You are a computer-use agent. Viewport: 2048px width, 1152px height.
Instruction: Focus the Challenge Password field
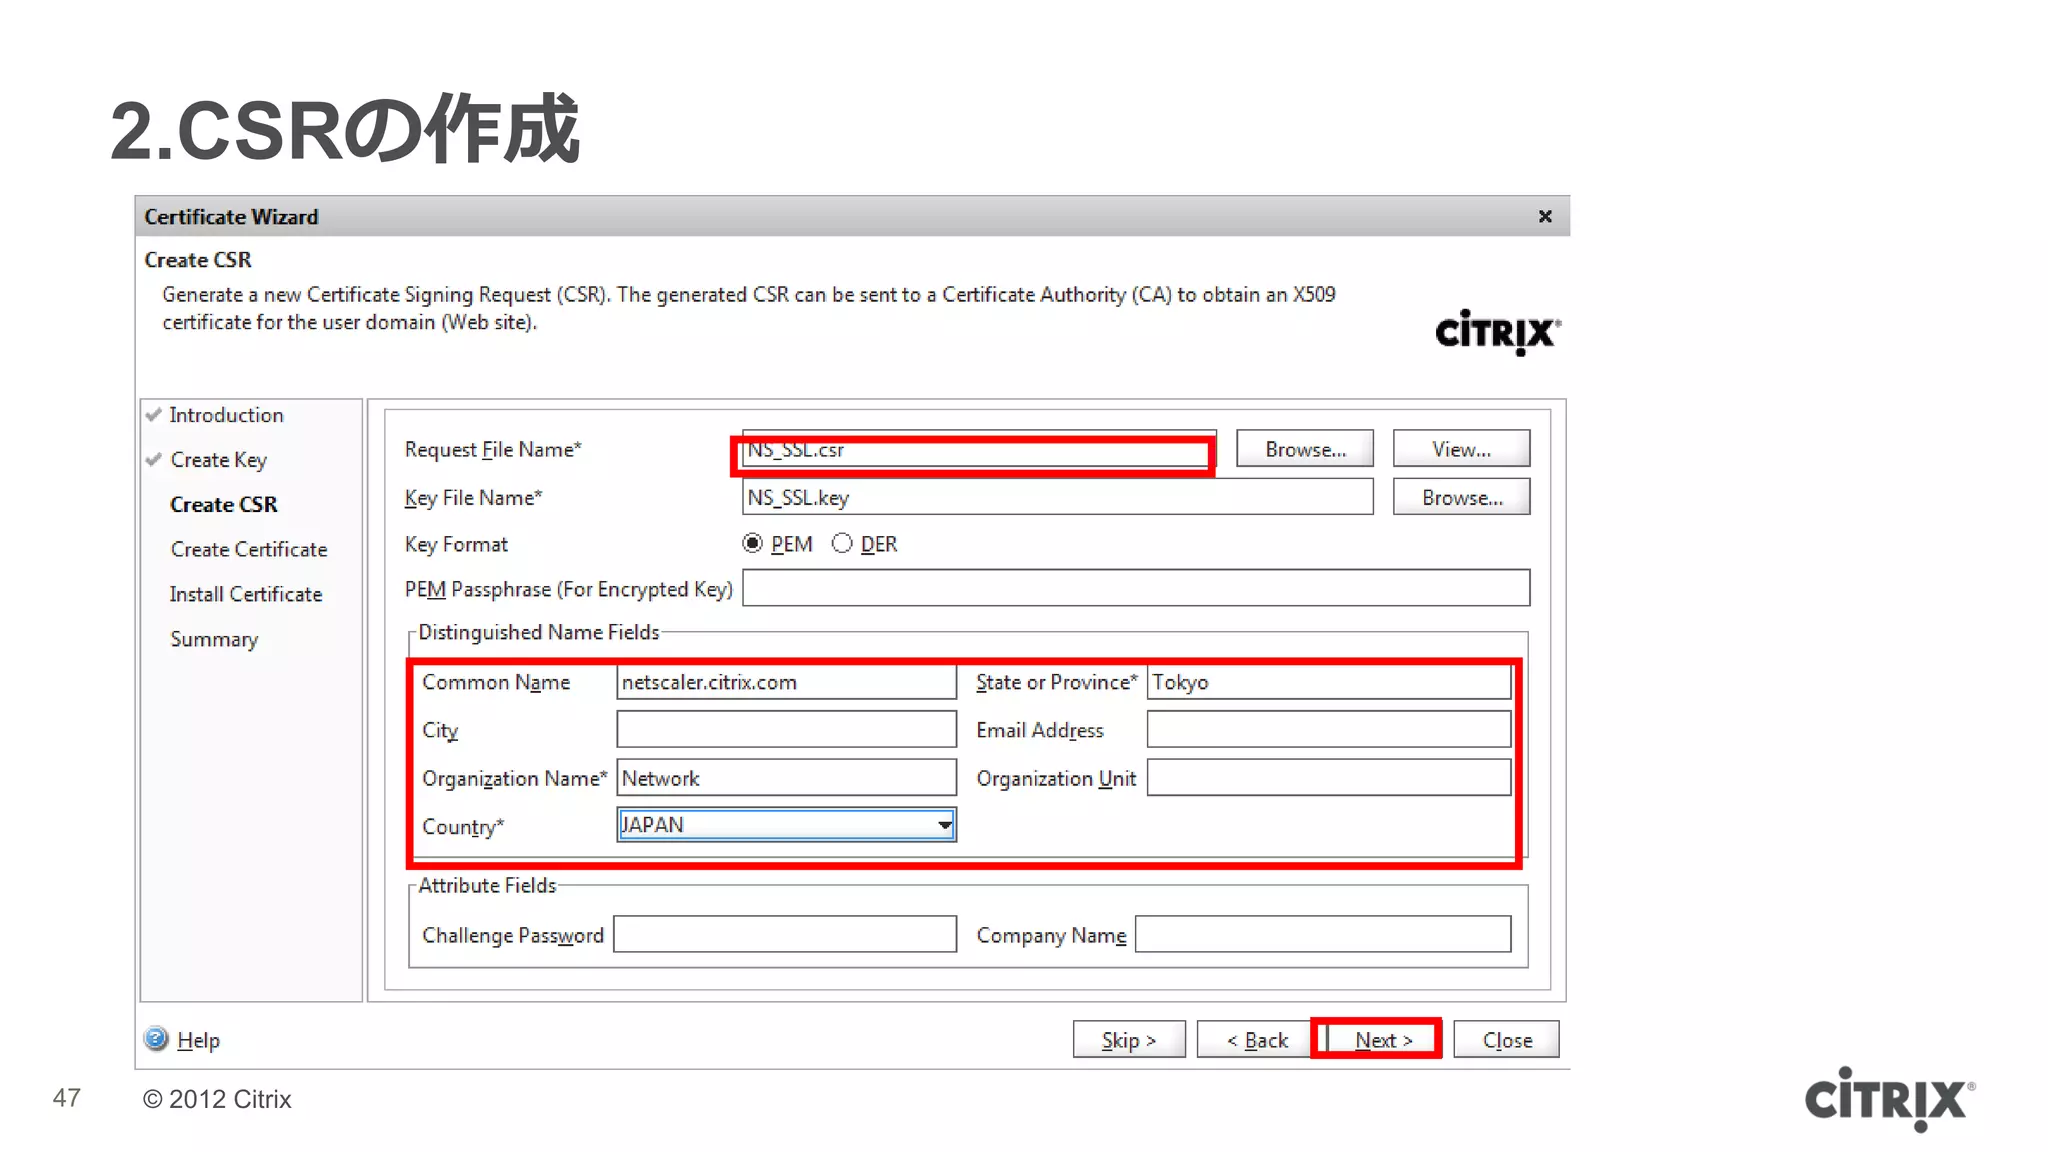785,934
